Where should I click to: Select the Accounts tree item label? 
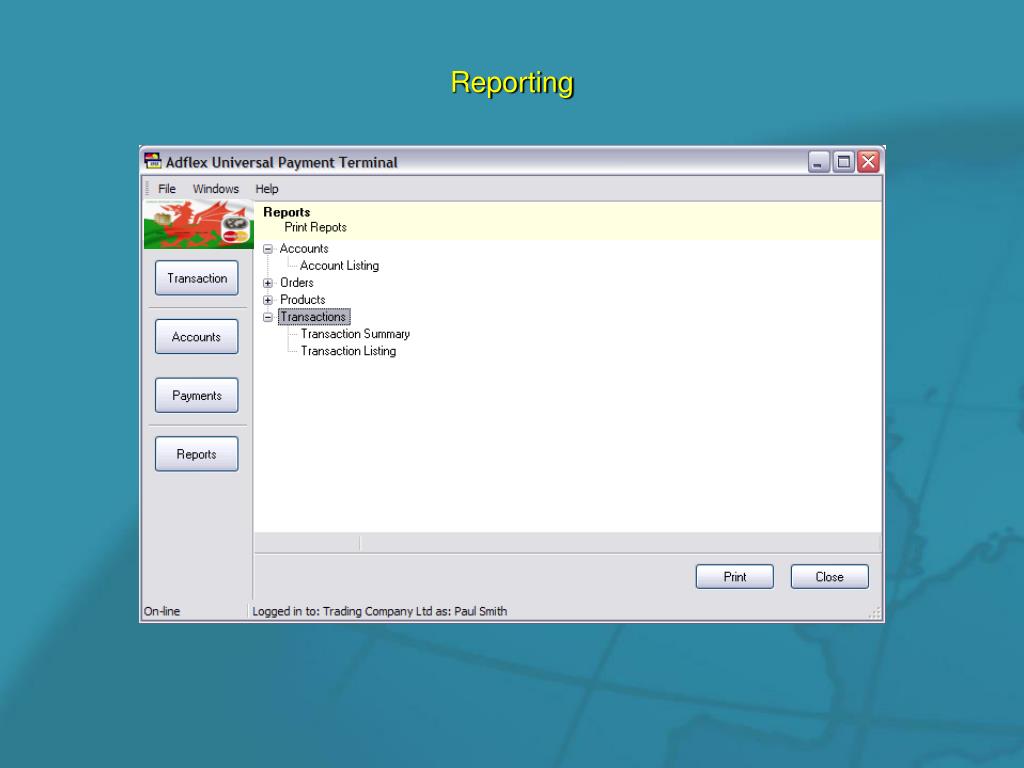(x=304, y=249)
